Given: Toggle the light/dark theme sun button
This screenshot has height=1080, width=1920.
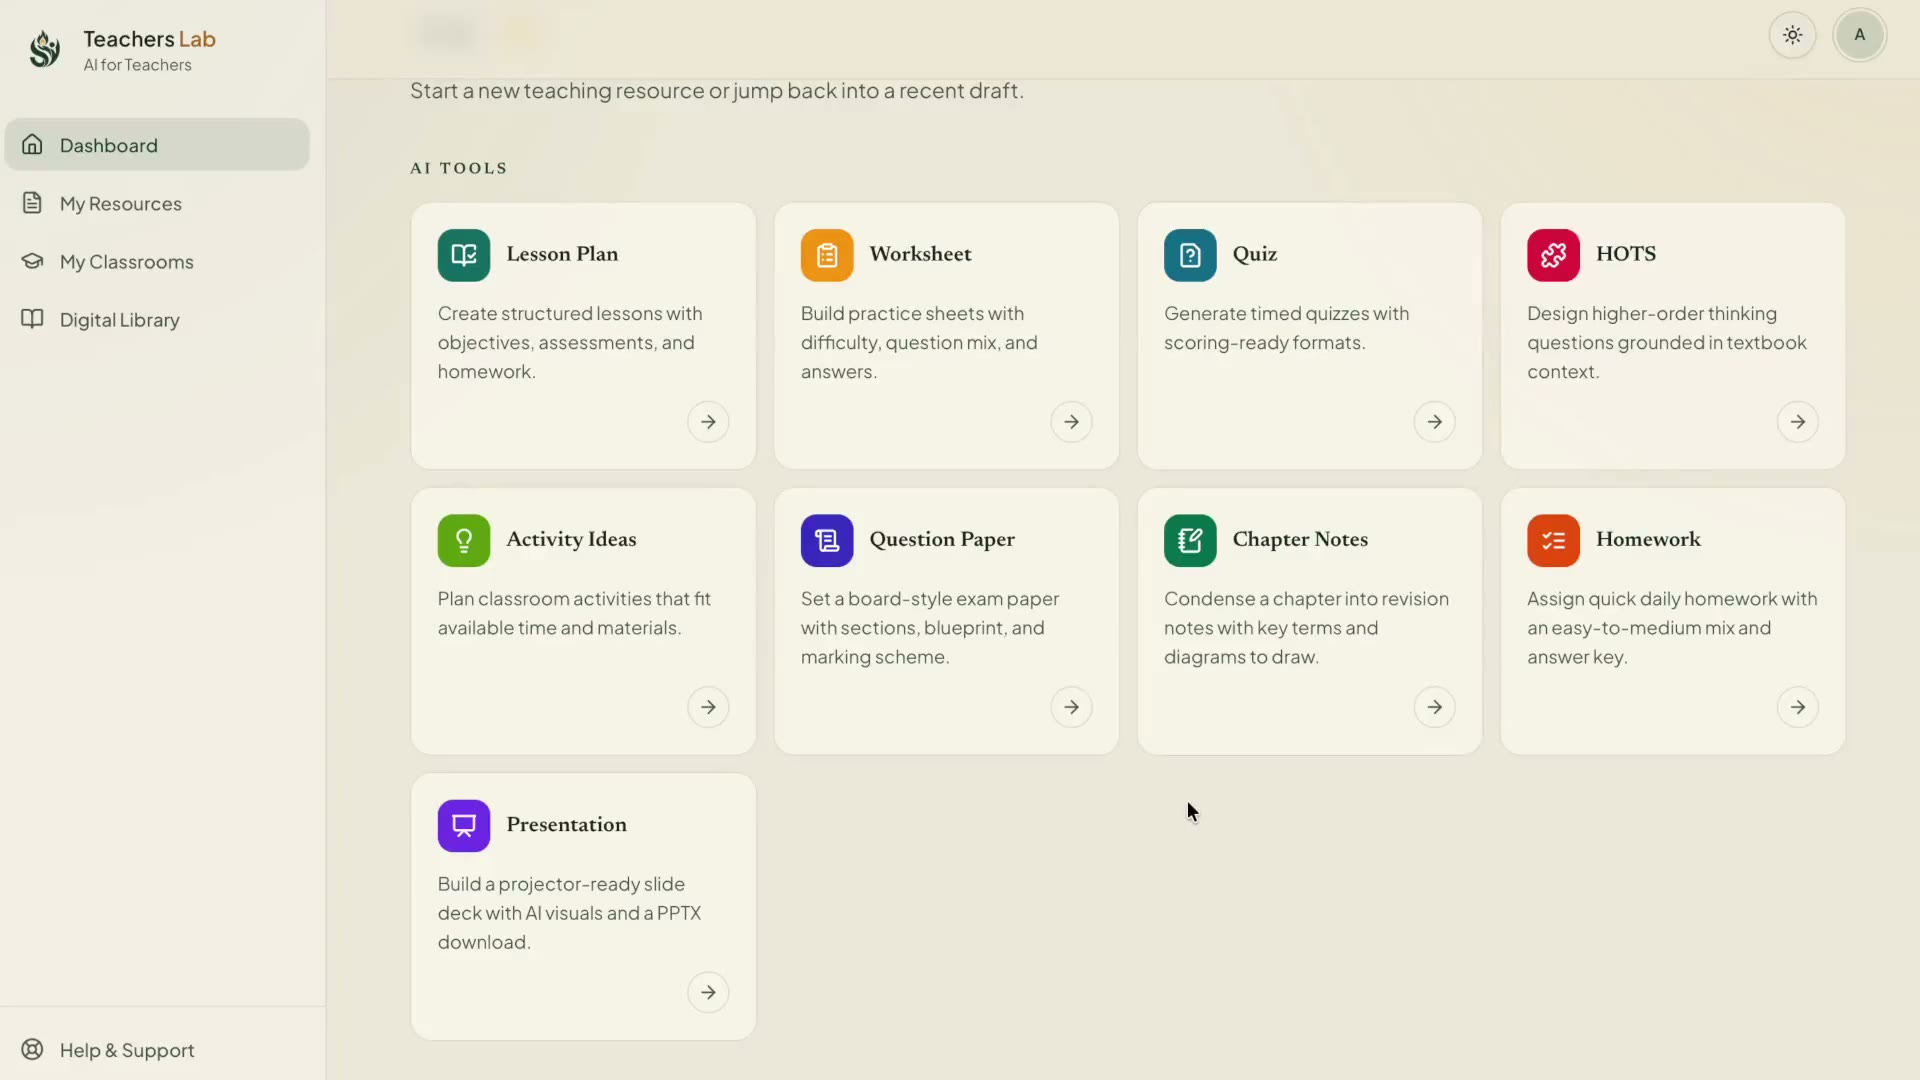Looking at the screenshot, I should pos(1792,35).
